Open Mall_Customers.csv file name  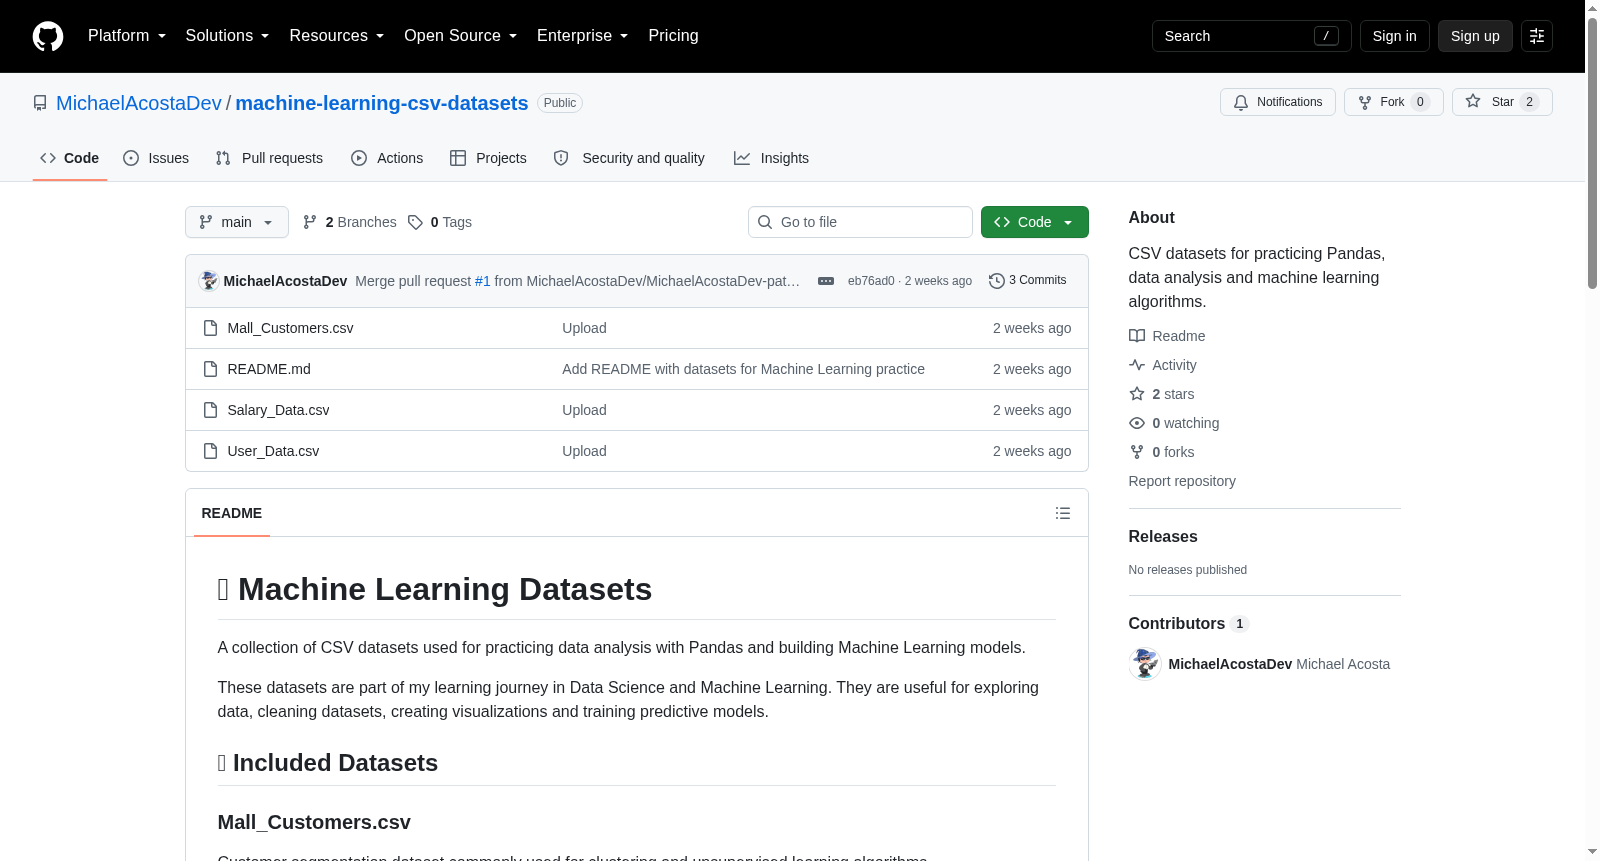tap(290, 328)
